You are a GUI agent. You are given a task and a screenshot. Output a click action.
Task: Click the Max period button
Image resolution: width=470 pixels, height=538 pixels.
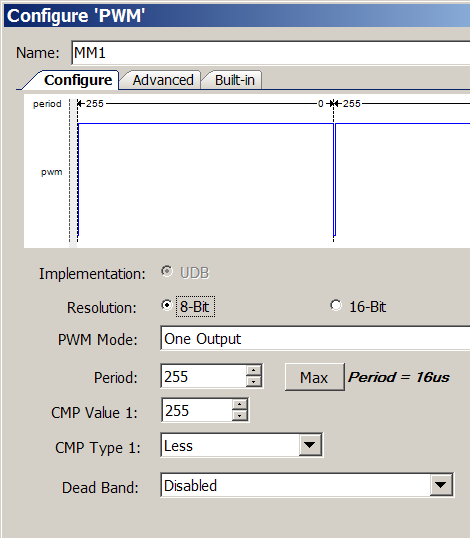pyautogui.click(x=314, y=377)
